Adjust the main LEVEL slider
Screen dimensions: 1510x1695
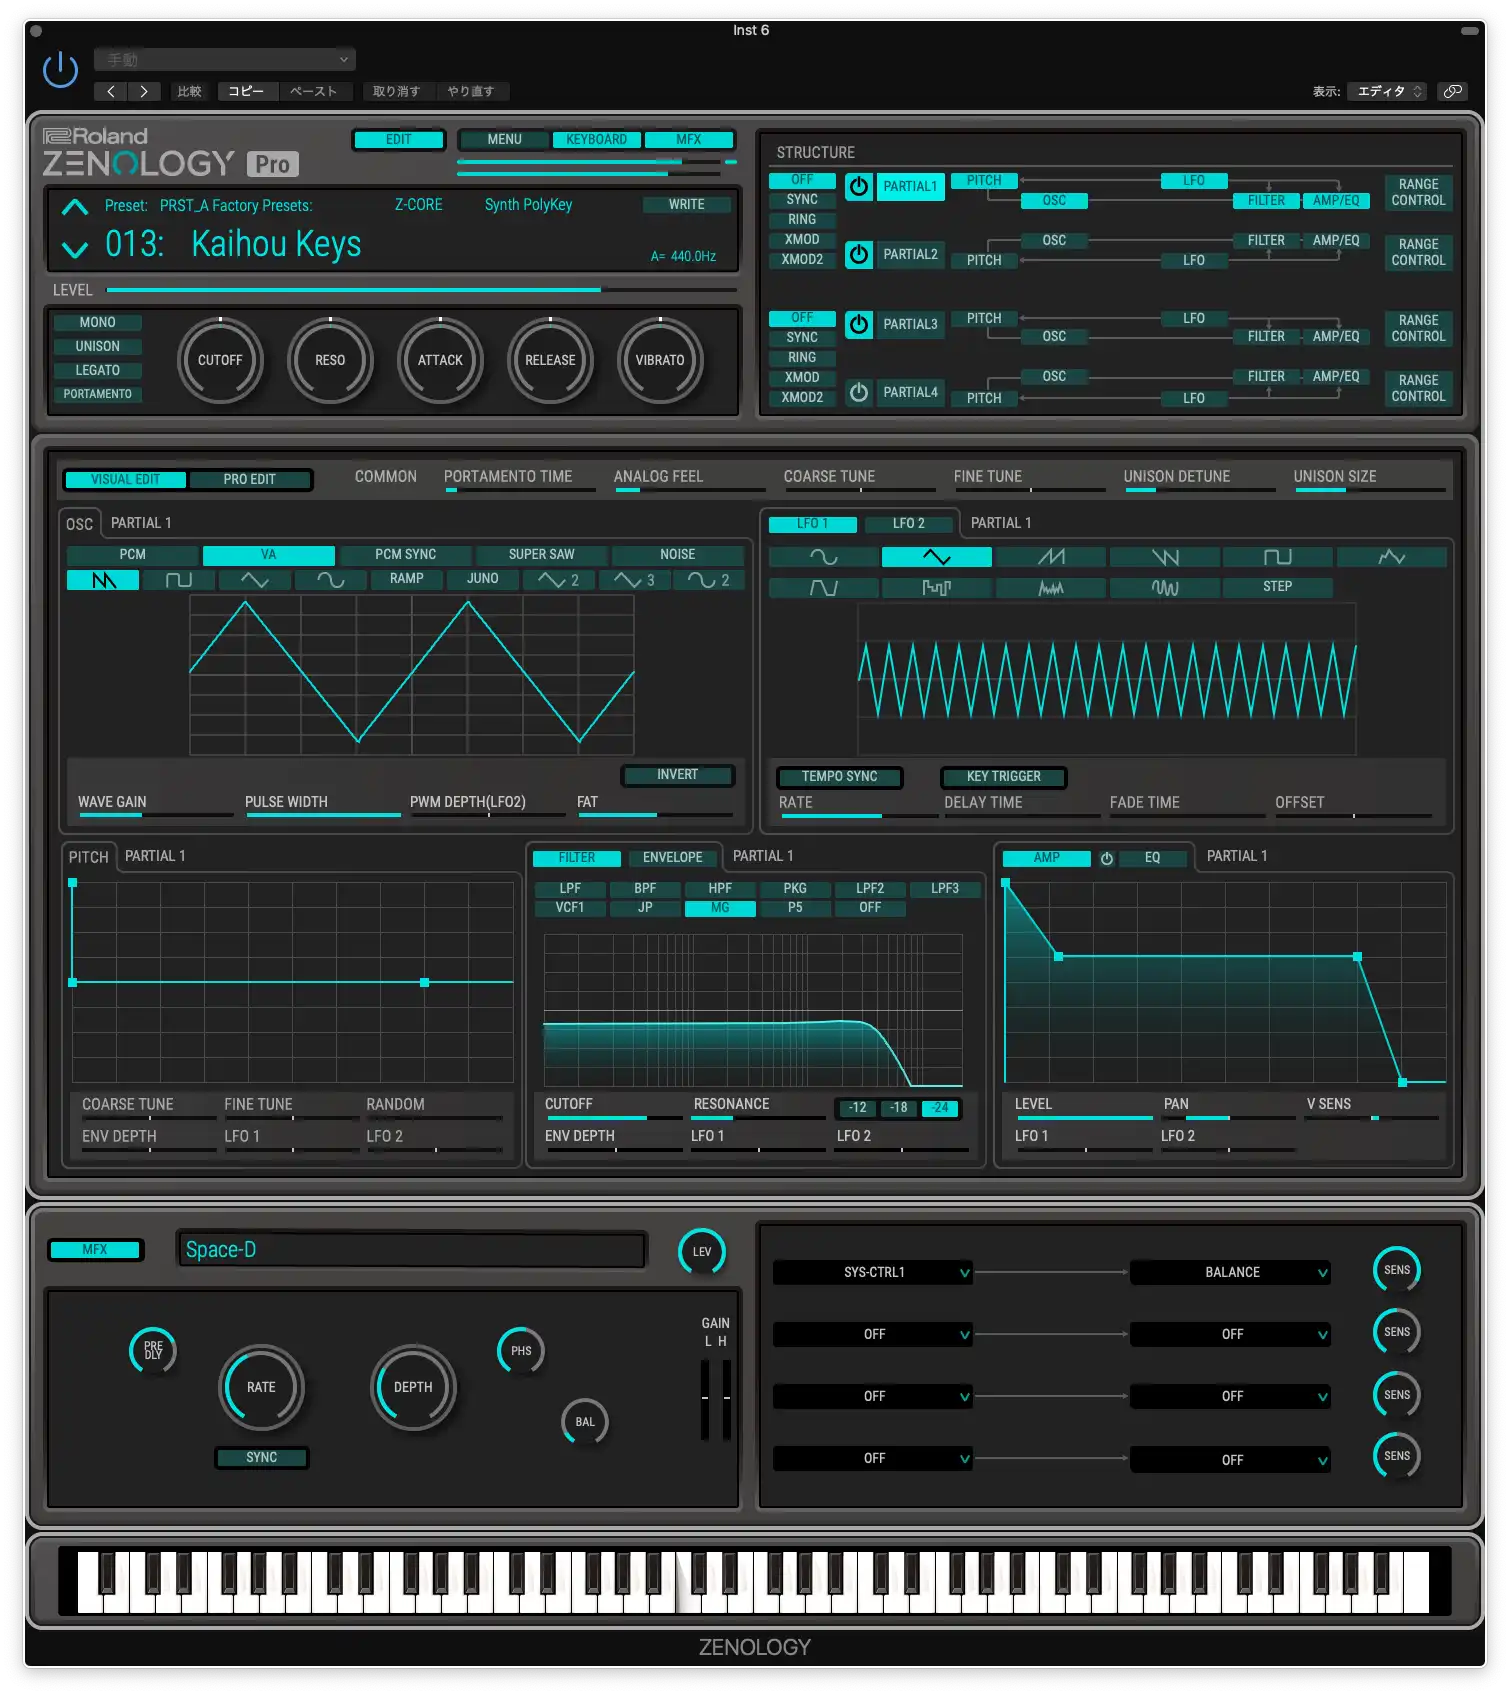[420, 290]
